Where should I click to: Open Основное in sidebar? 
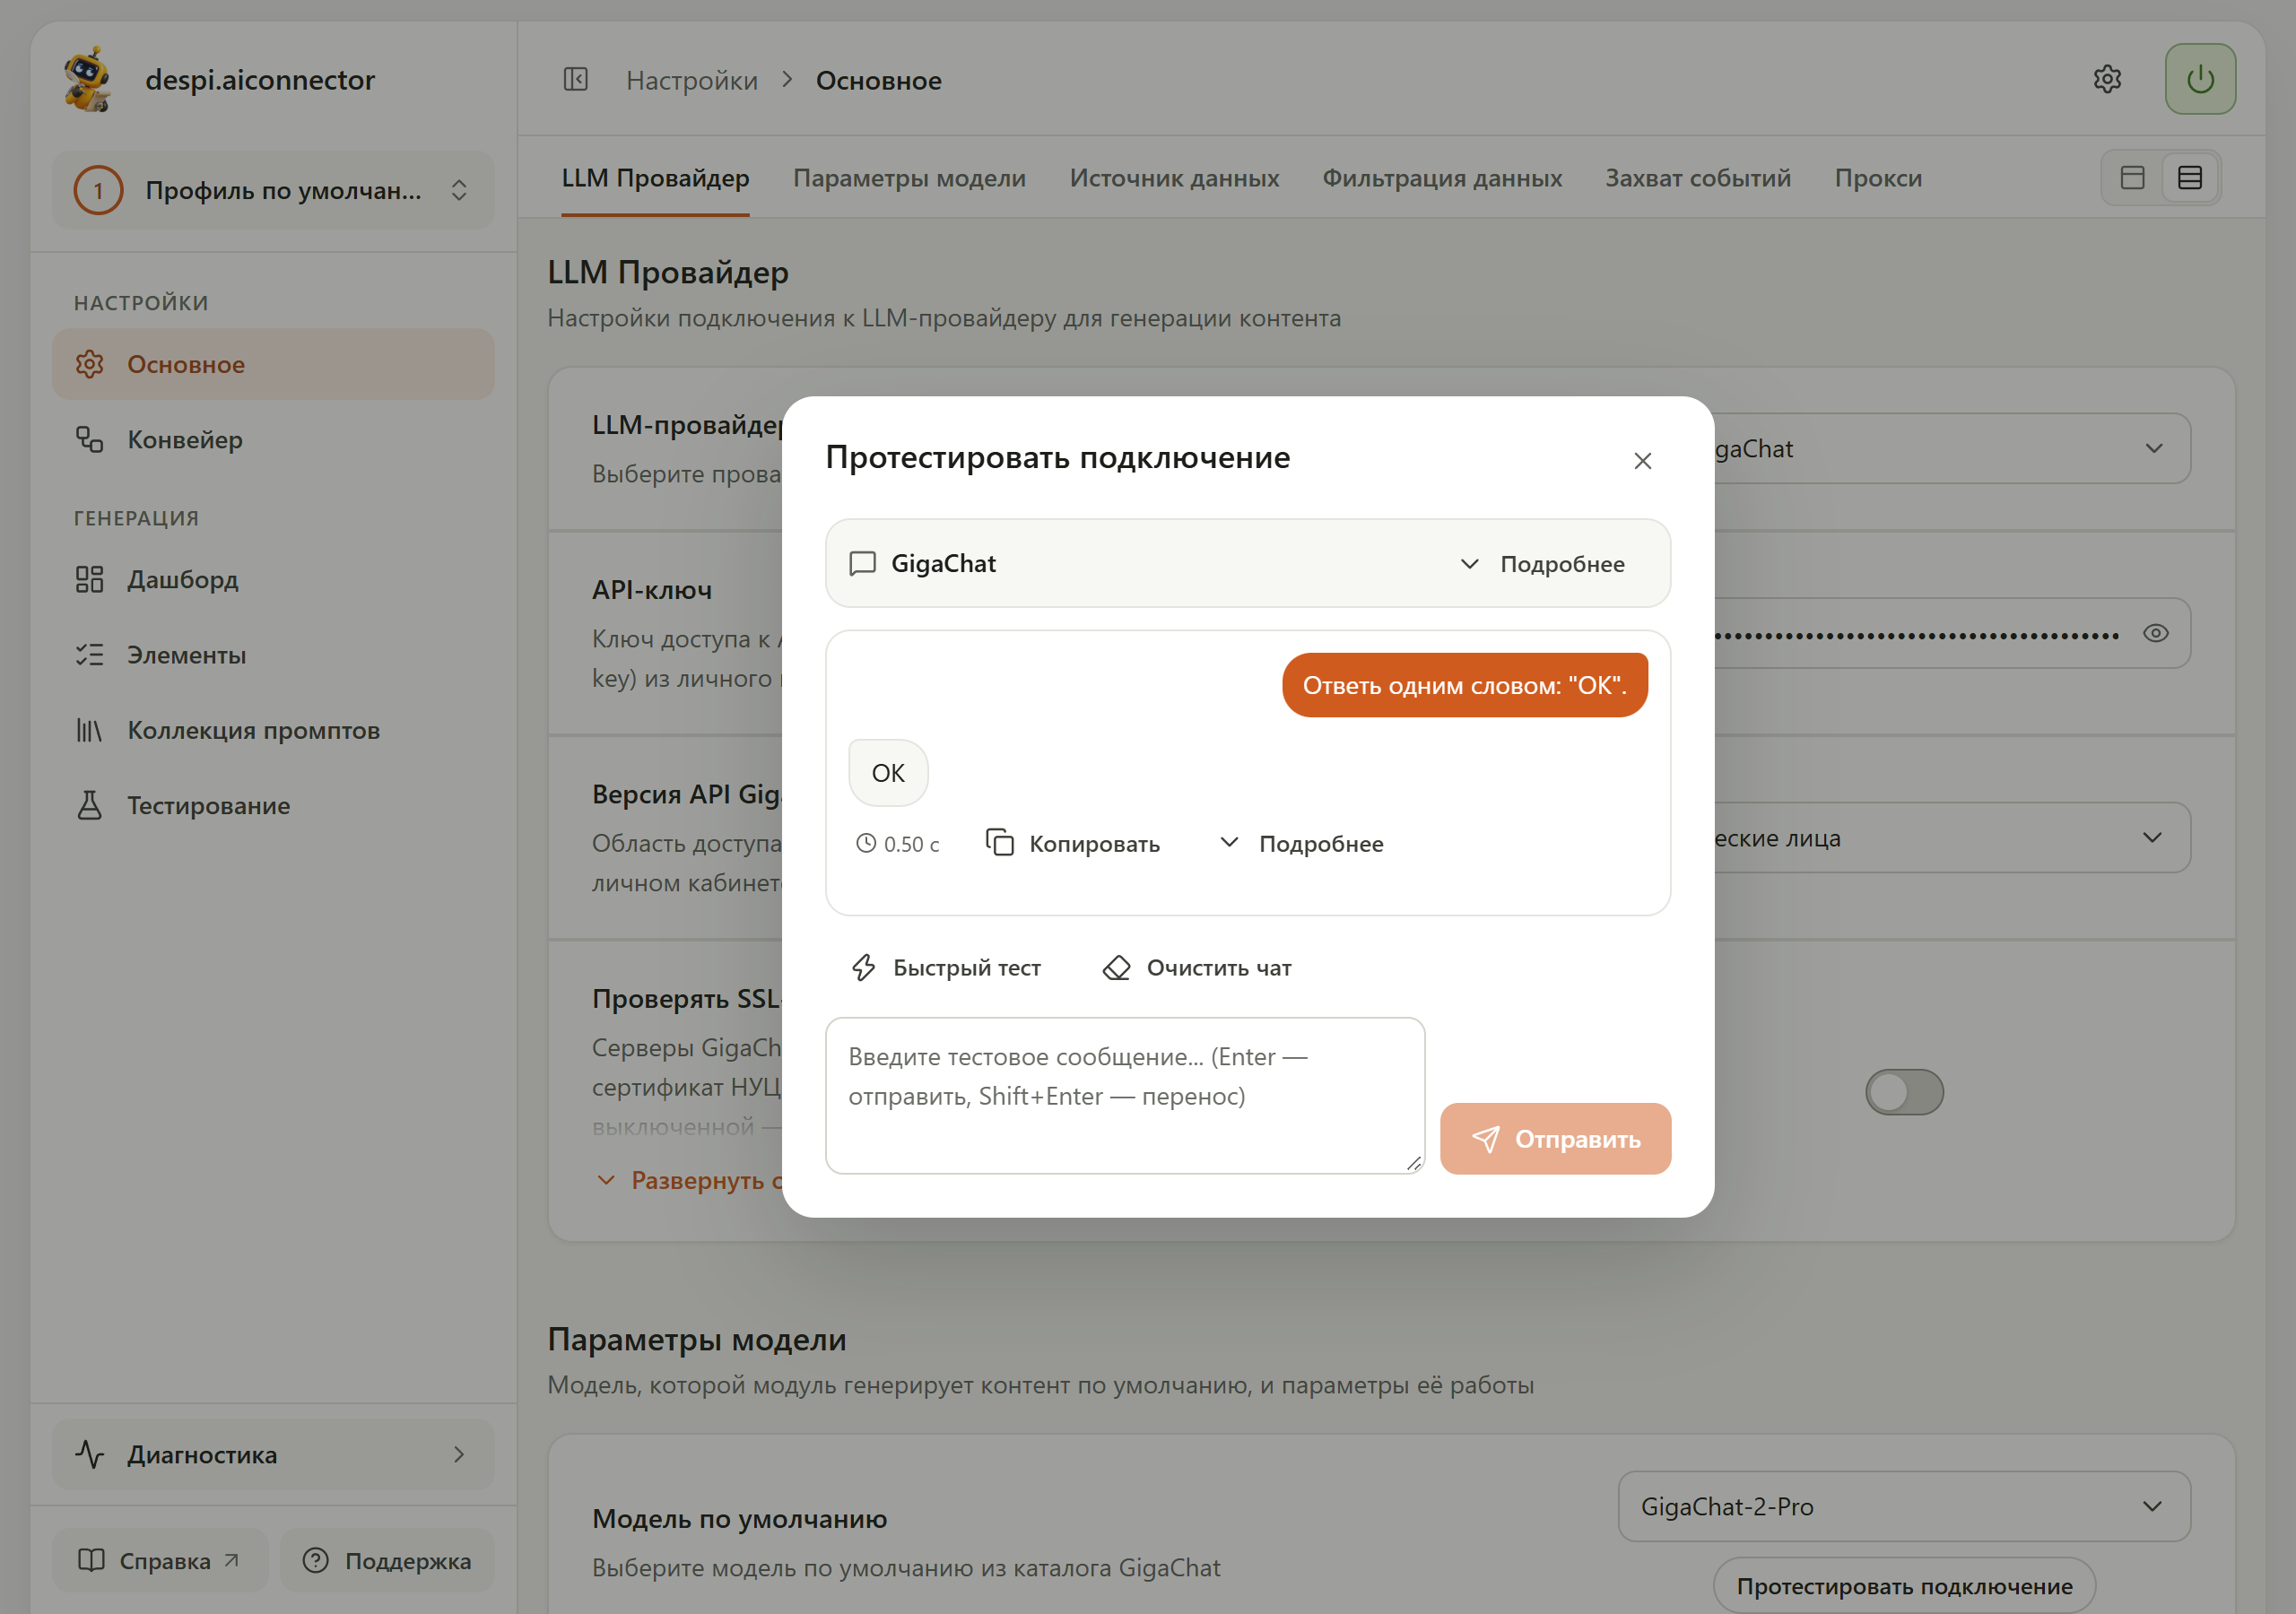[x=273, y=364]
